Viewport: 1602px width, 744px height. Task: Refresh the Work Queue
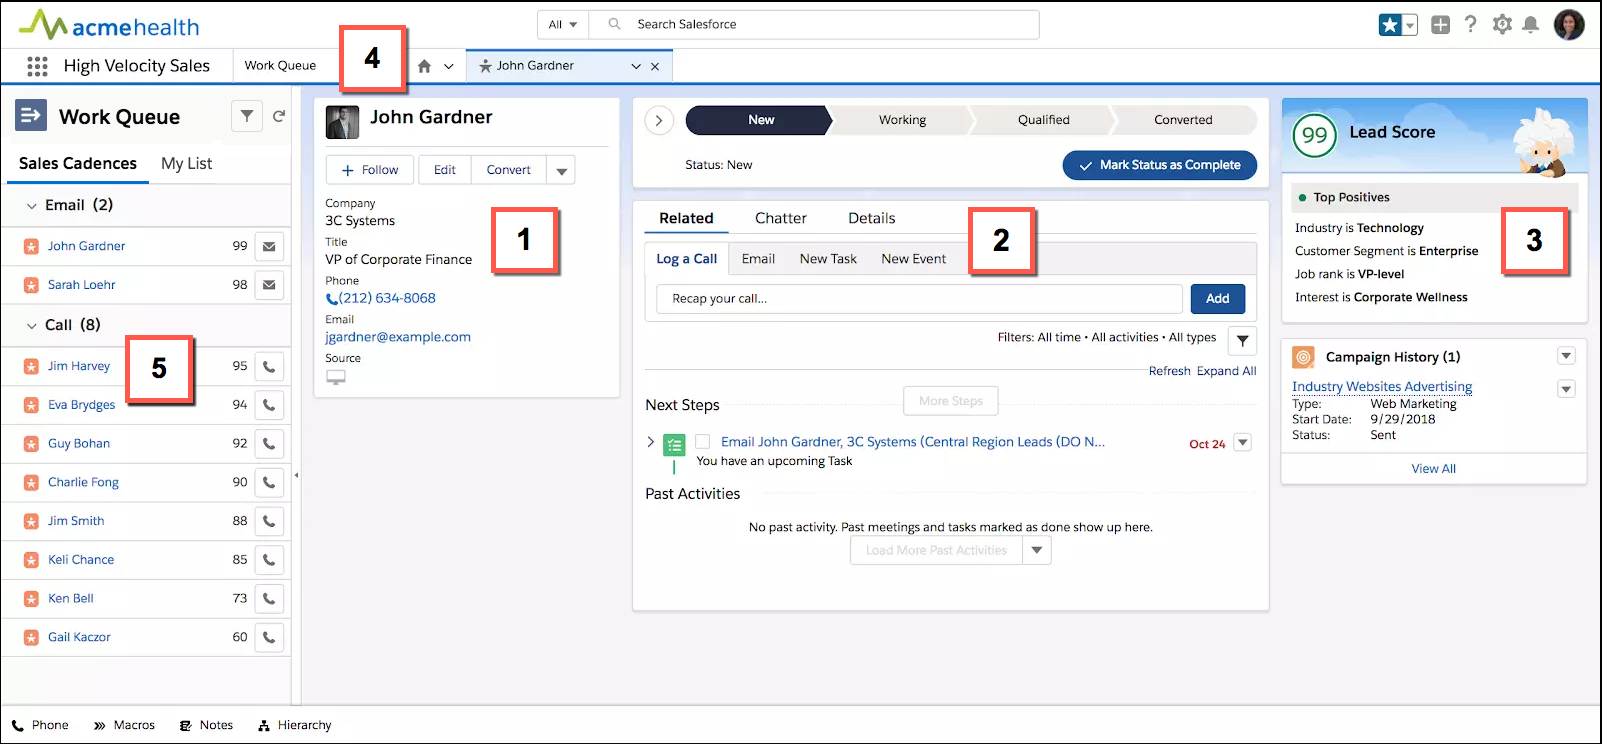[279, 116]
